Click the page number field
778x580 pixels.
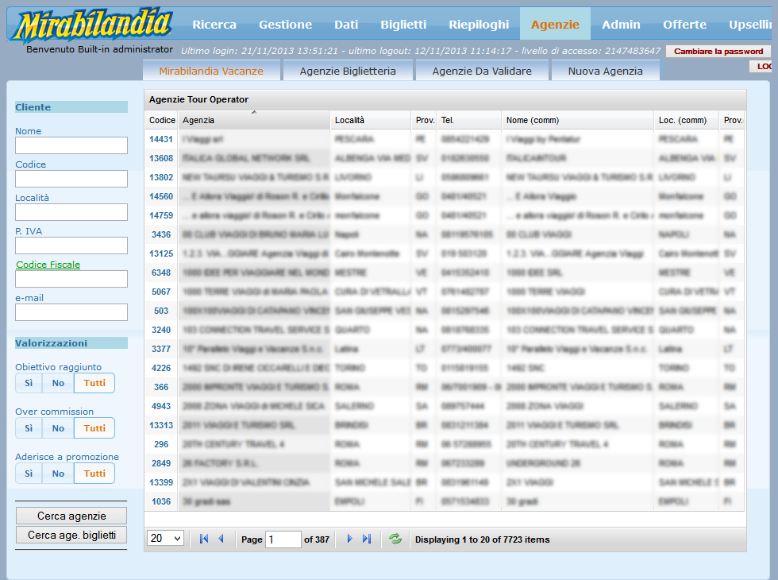[283, 539]
